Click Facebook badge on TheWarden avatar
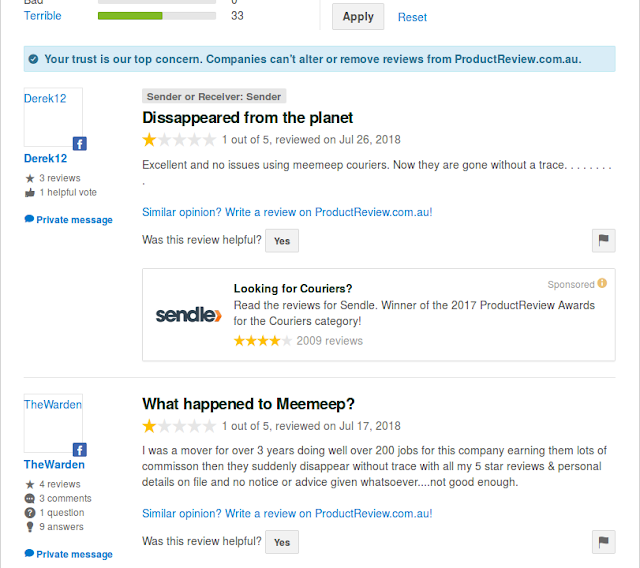This screenshot has width=640, height=568. (80, 450)
